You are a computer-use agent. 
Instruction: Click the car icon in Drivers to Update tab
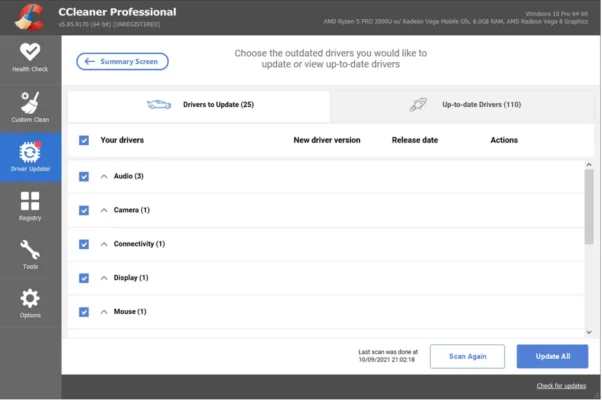159,104
